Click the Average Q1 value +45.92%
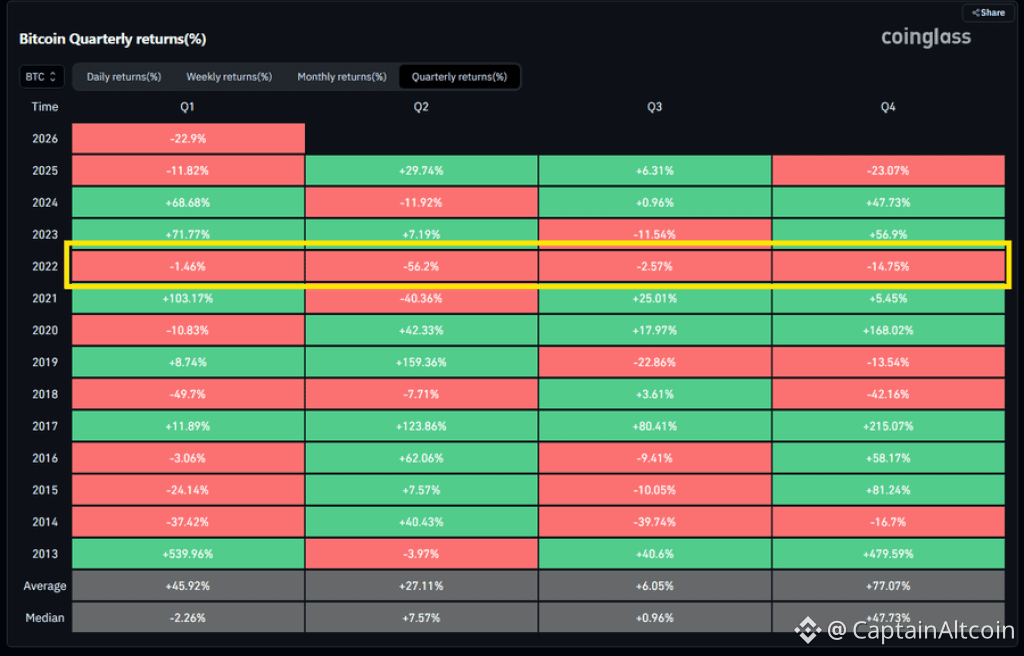Viewport: 1024px width, 656px height. click(188, 586)
